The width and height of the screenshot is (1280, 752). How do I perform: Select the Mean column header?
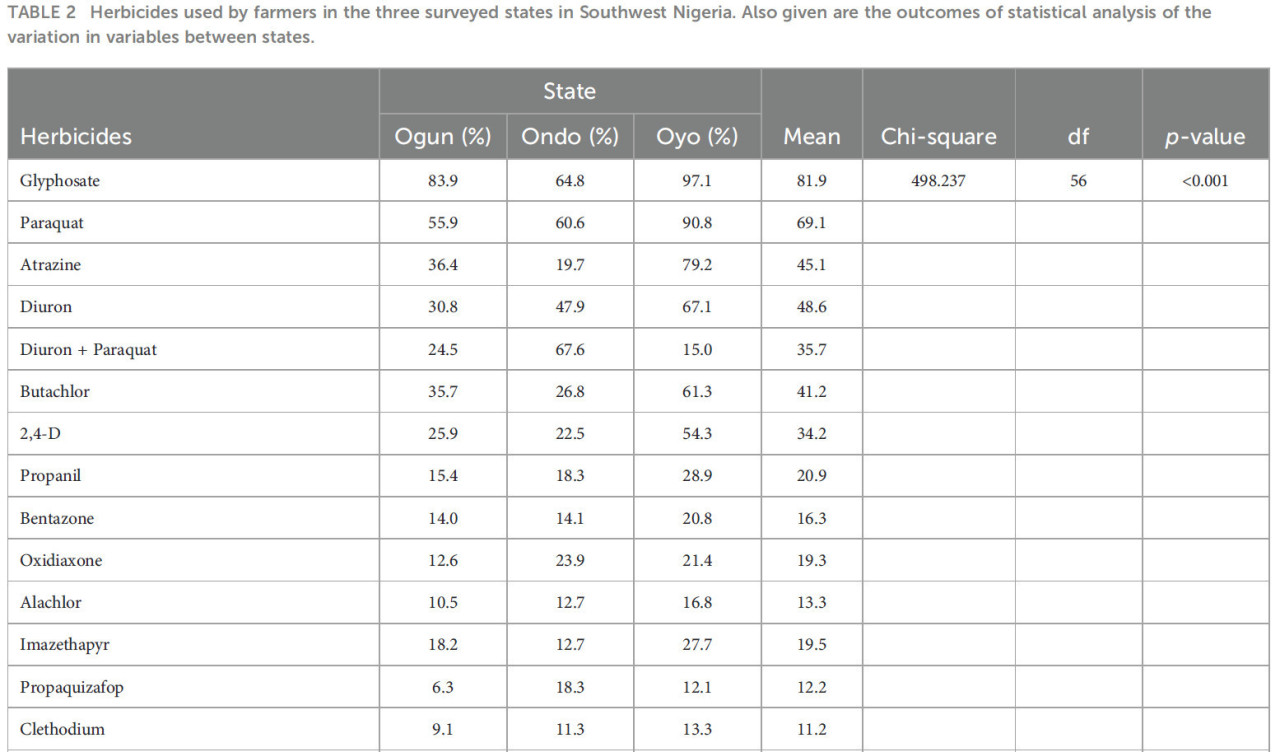(812, 137)
